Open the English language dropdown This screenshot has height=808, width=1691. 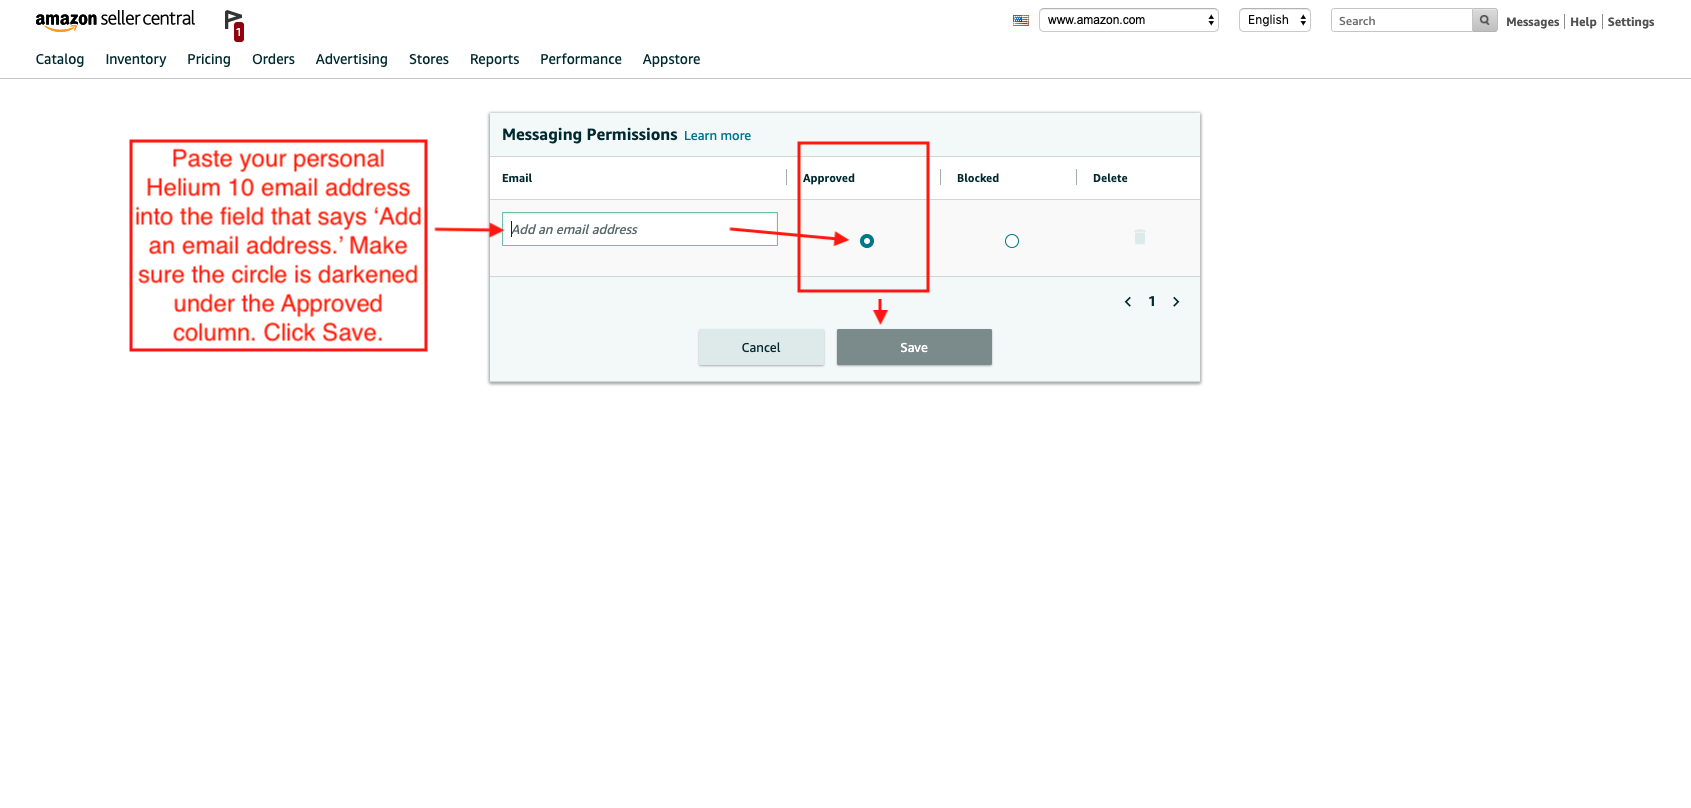tap(1274, 20)
